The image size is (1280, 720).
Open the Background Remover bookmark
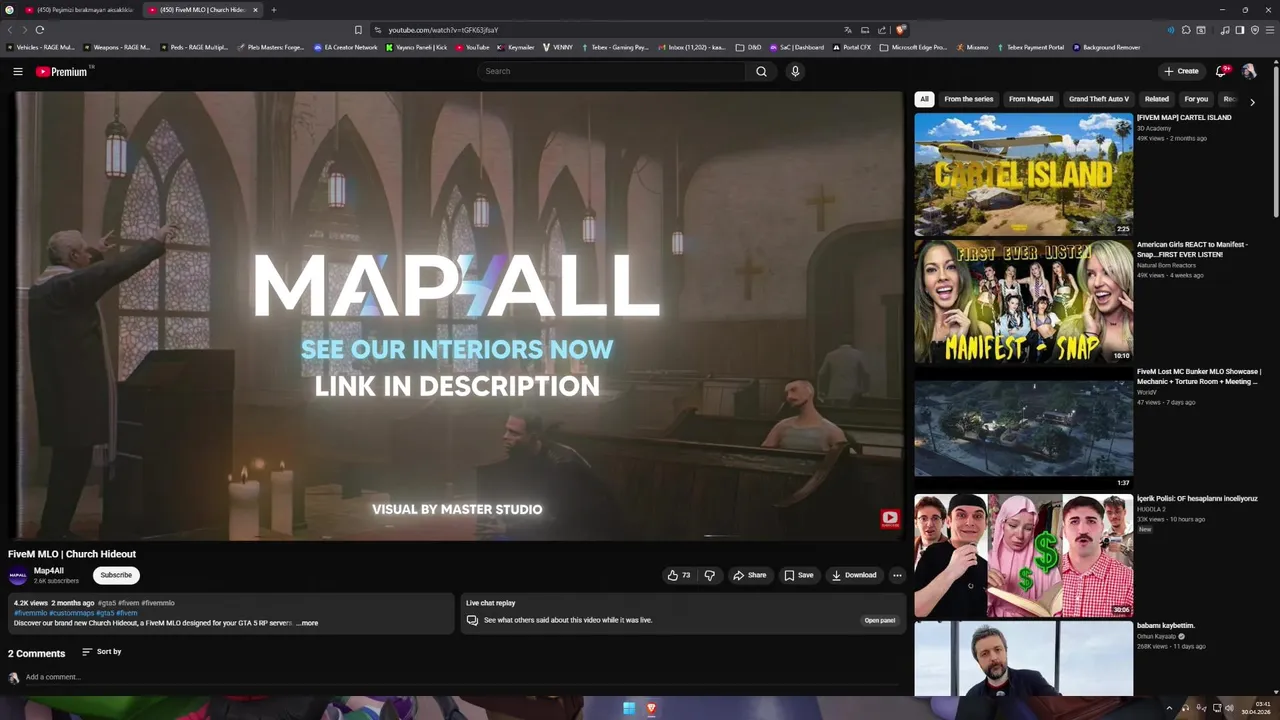tap(1107, 47)
